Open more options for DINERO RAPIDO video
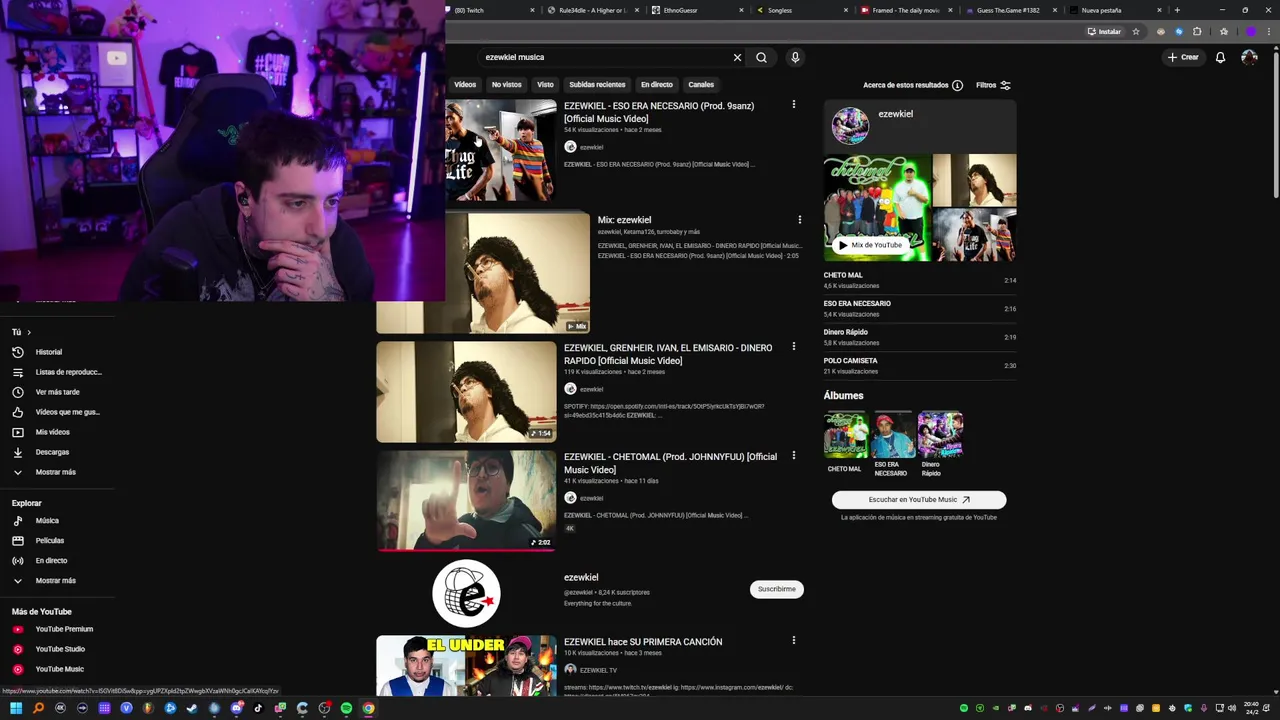1280x720 pixels. [794, 346]
